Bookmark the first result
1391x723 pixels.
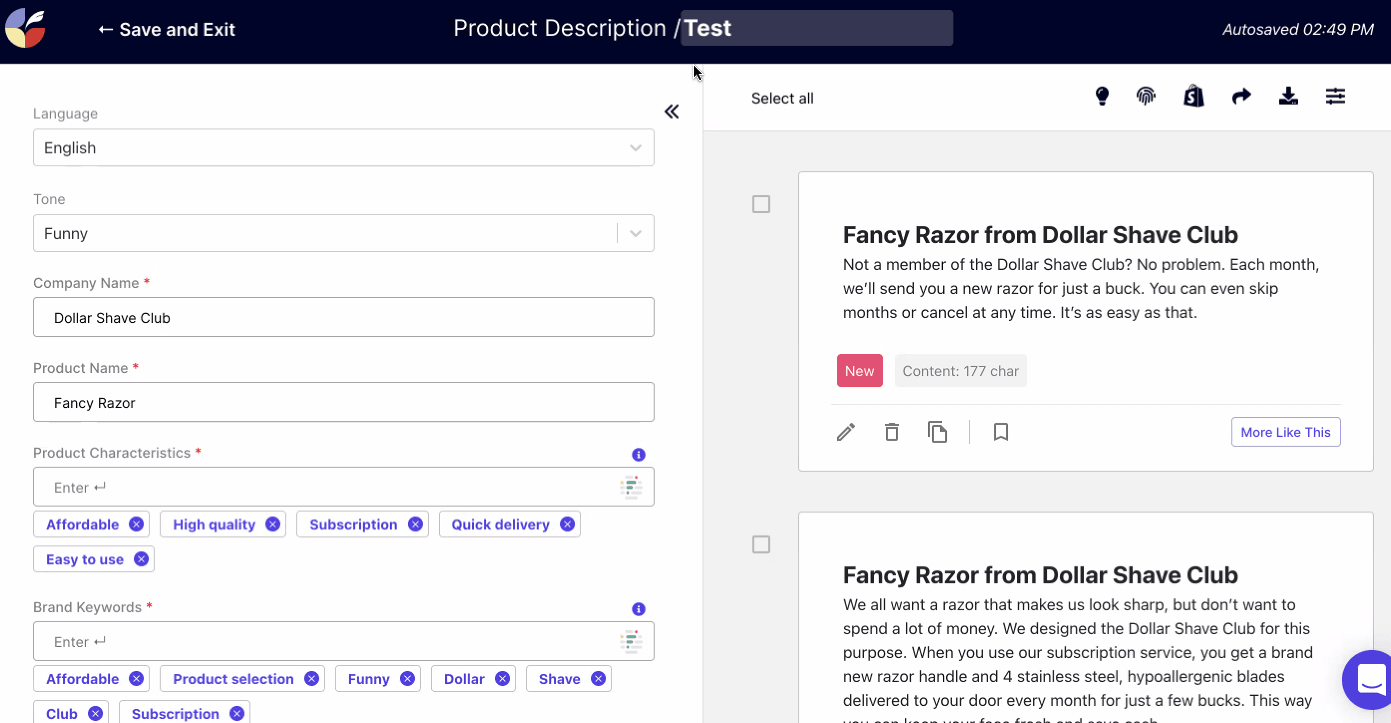pos(1001,432)
